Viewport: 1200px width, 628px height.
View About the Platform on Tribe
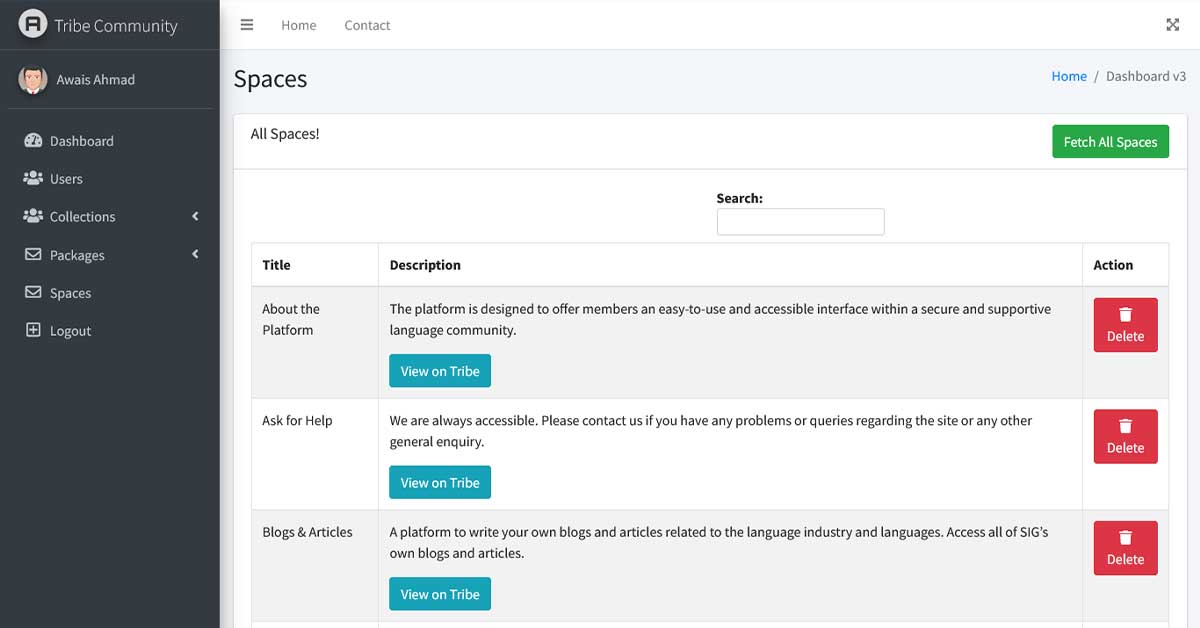tap(440, 371)
